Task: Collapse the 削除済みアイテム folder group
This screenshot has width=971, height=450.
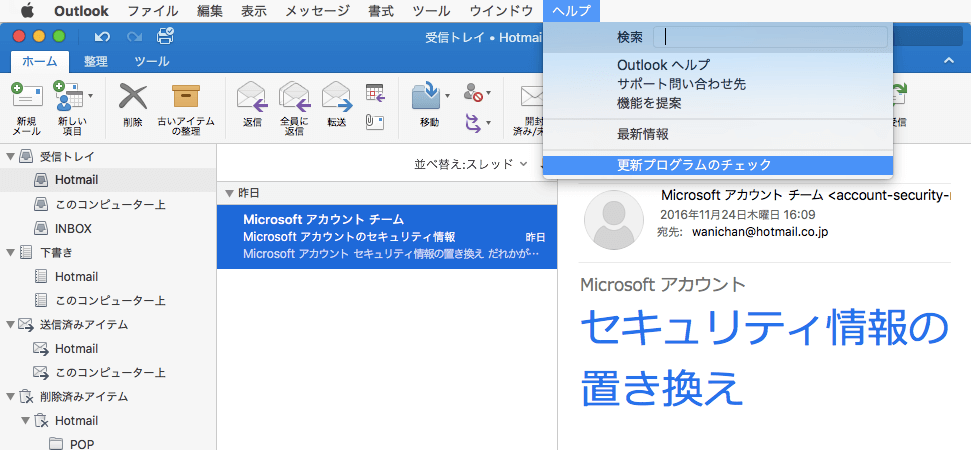Action: (9, 397)
